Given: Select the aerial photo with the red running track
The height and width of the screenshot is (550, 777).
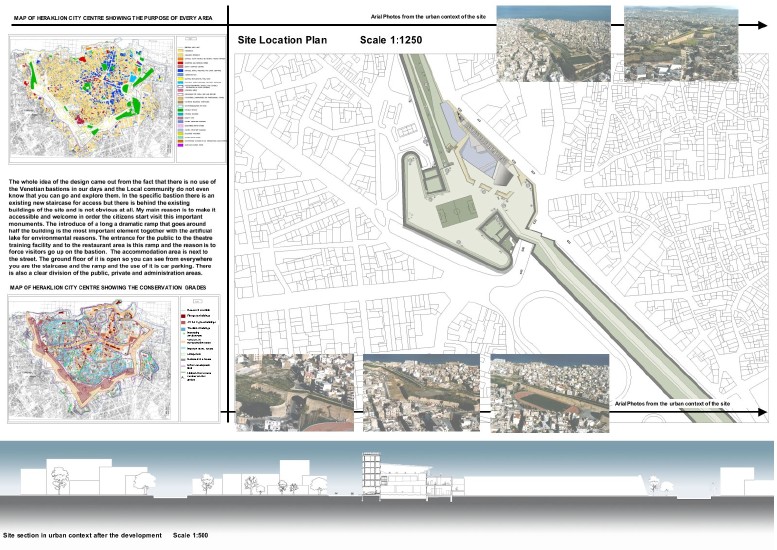Looking at the screenshot, I should 551,390.
